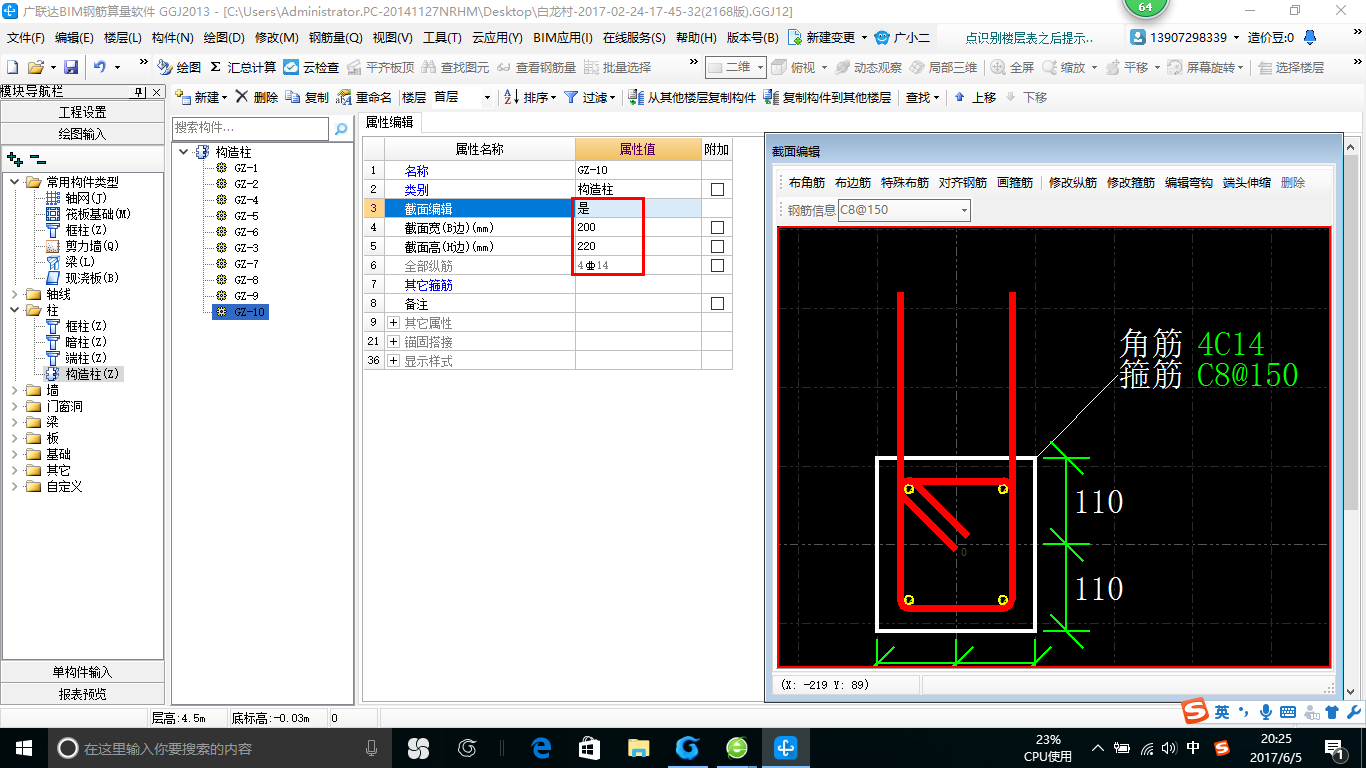This screenshot has width=1366, height=768.
Task: Open the 首层 floor dropdown
Action: (x=487, y=98)
